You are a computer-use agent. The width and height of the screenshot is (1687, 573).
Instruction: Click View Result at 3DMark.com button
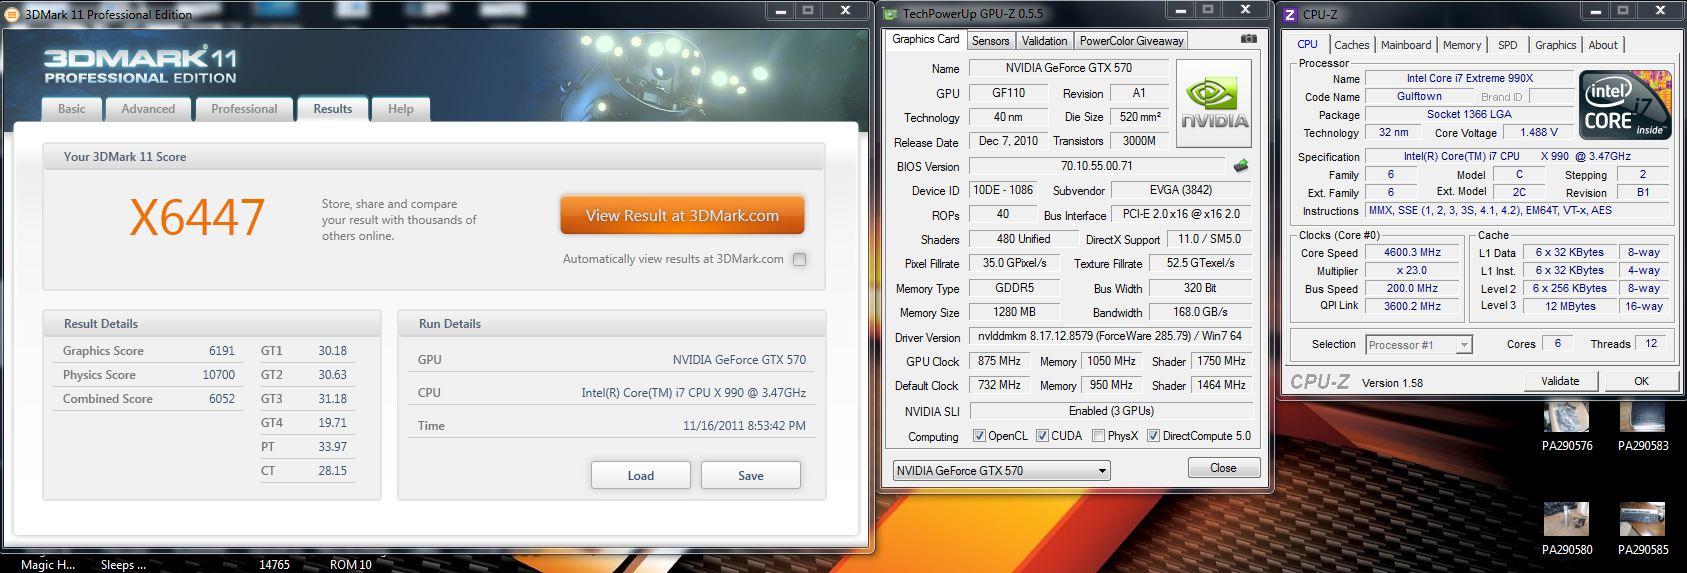[682, 215]
